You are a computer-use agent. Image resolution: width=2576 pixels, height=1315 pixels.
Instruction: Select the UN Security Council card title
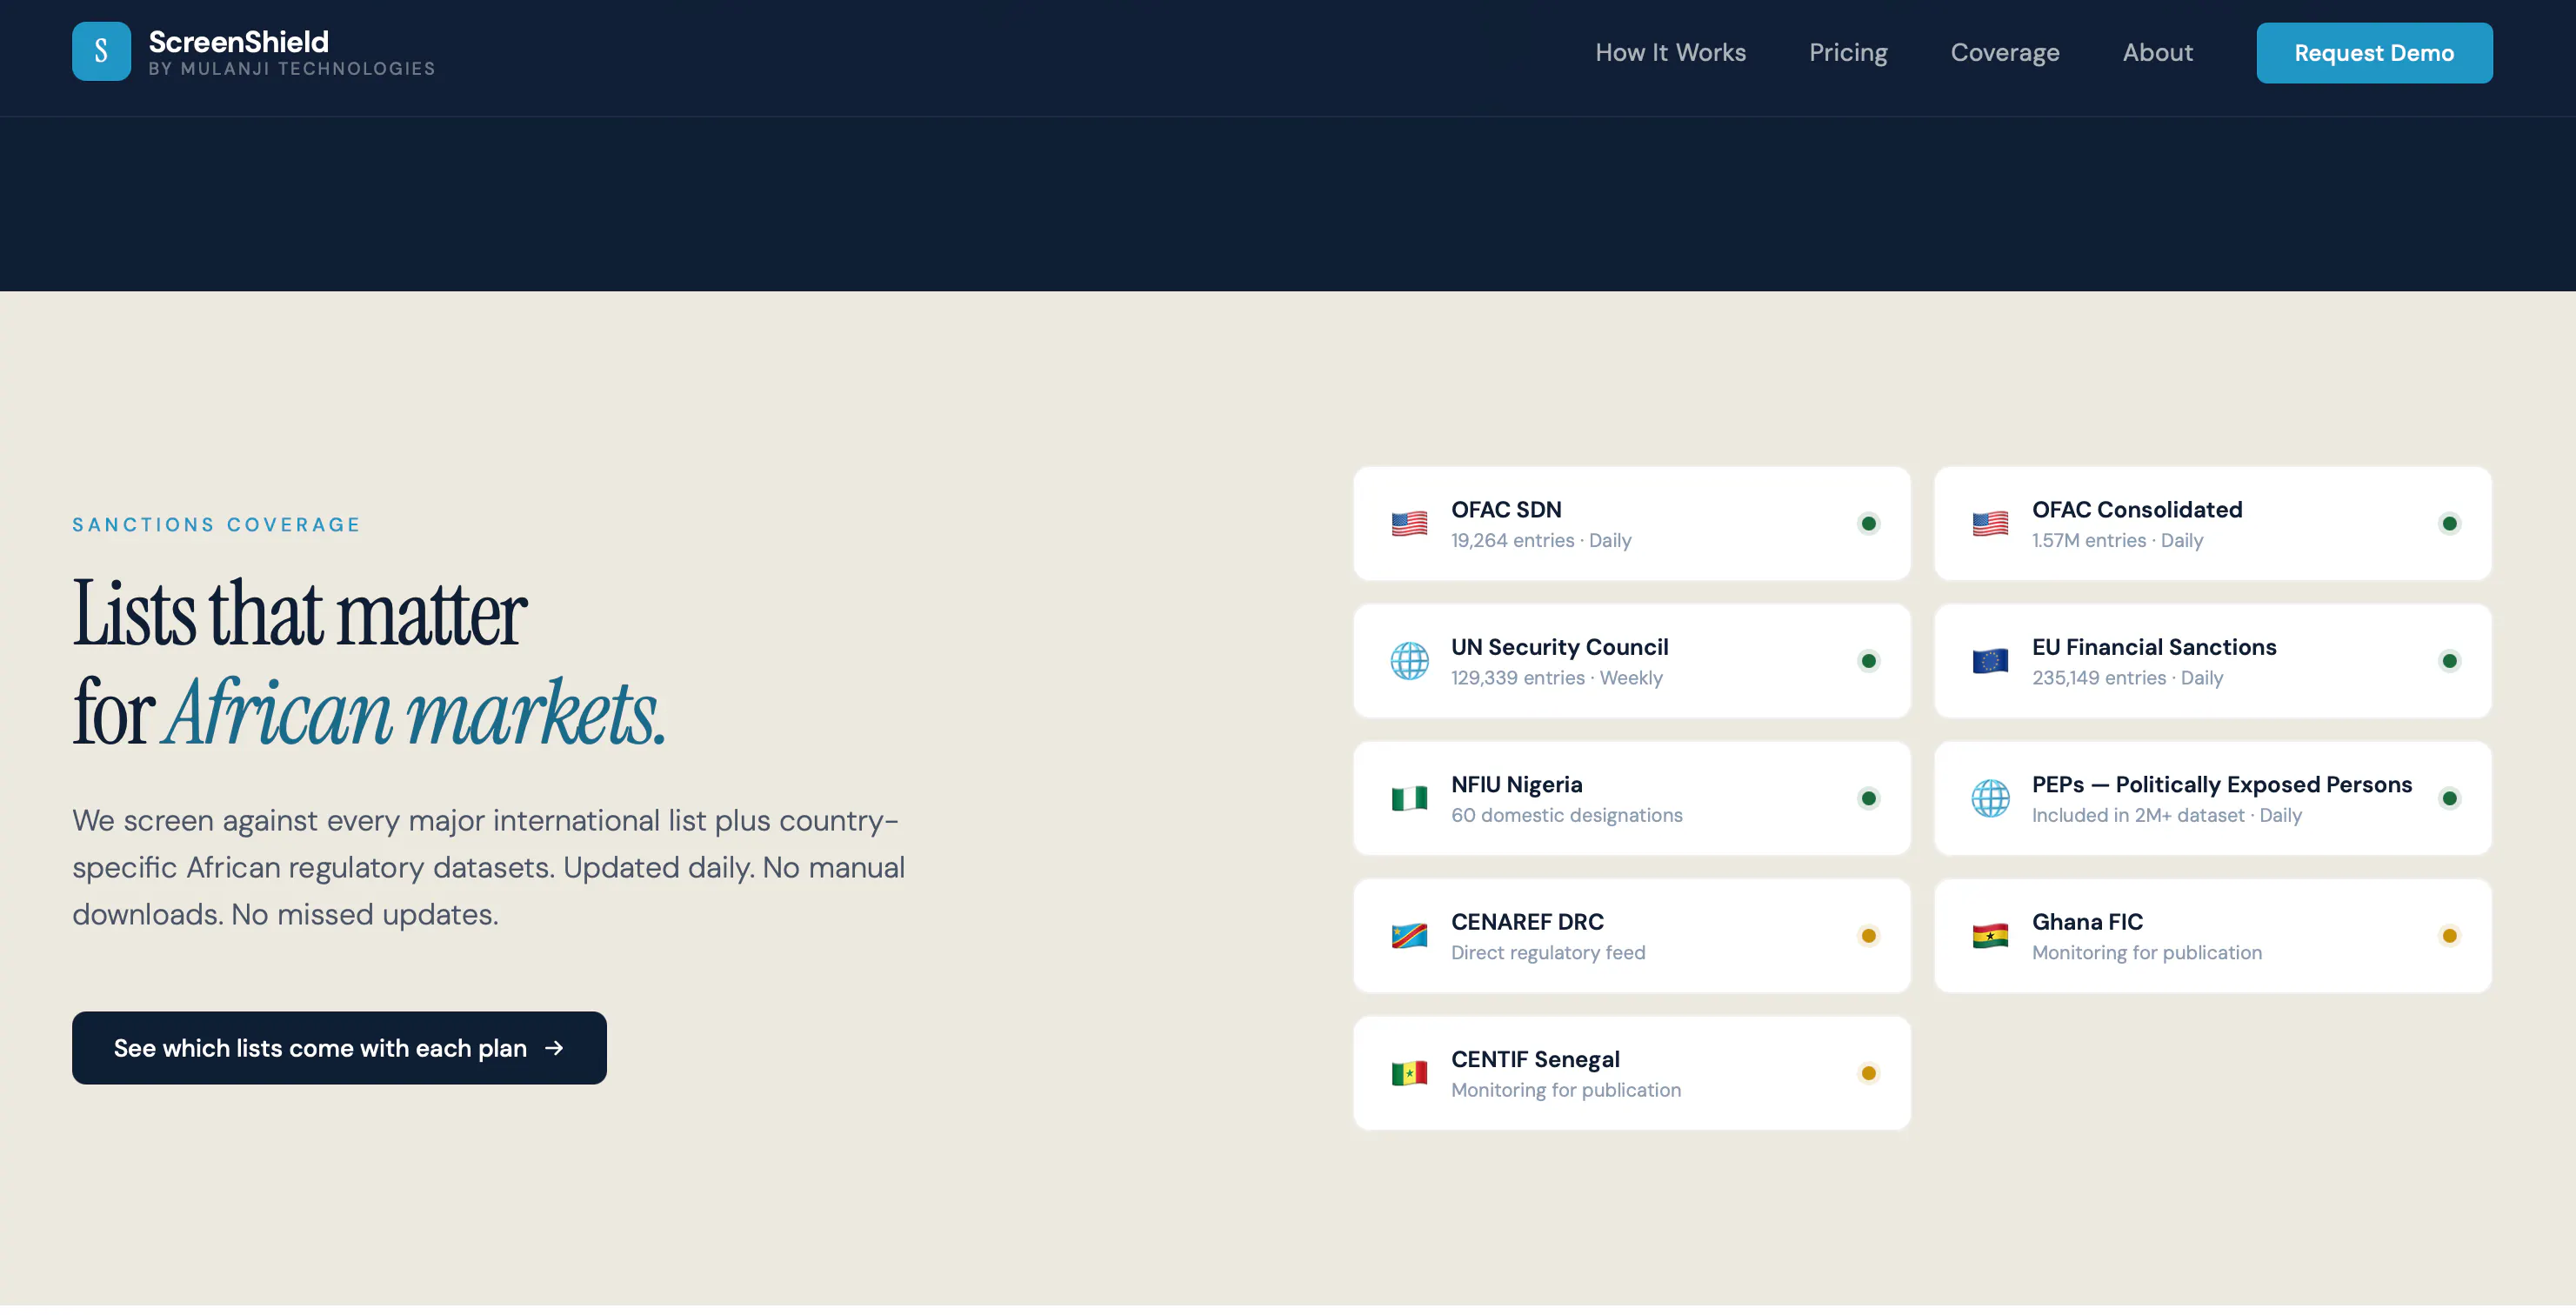point(1560,647)
